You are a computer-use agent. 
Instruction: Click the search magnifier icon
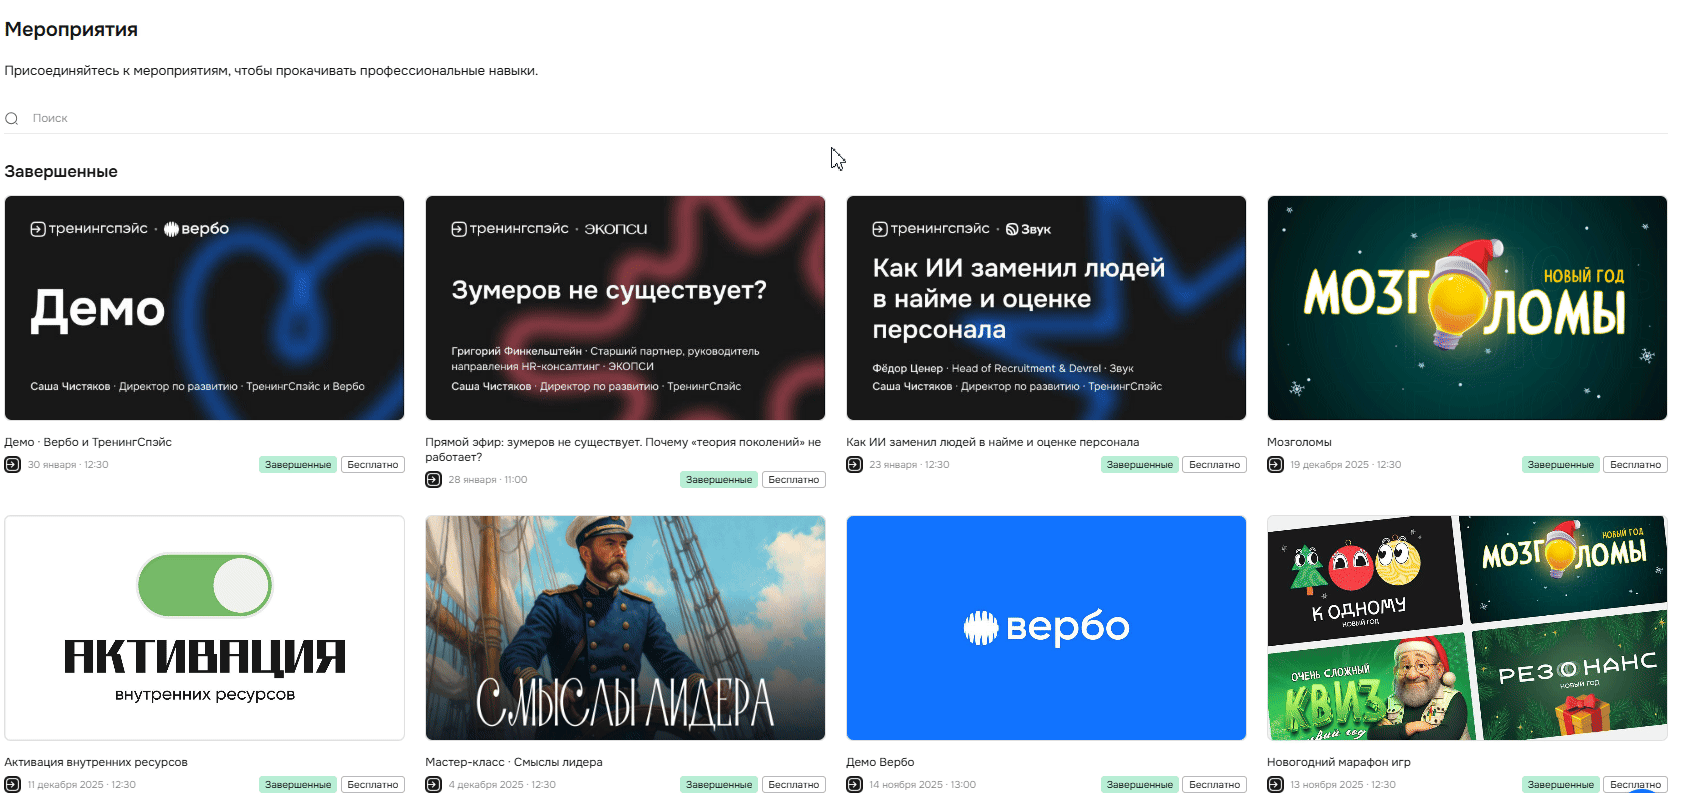coord(12,118)
